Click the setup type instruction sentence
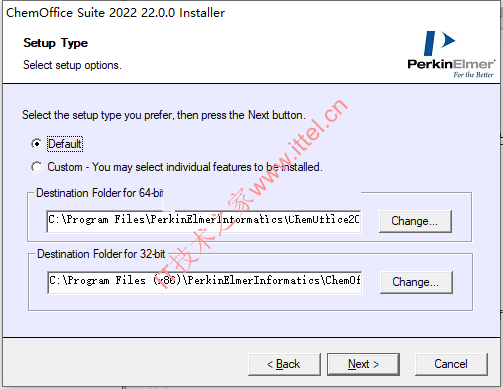This screenshot has height=389, width=503. pyautogui.click(x=164, y=115)
